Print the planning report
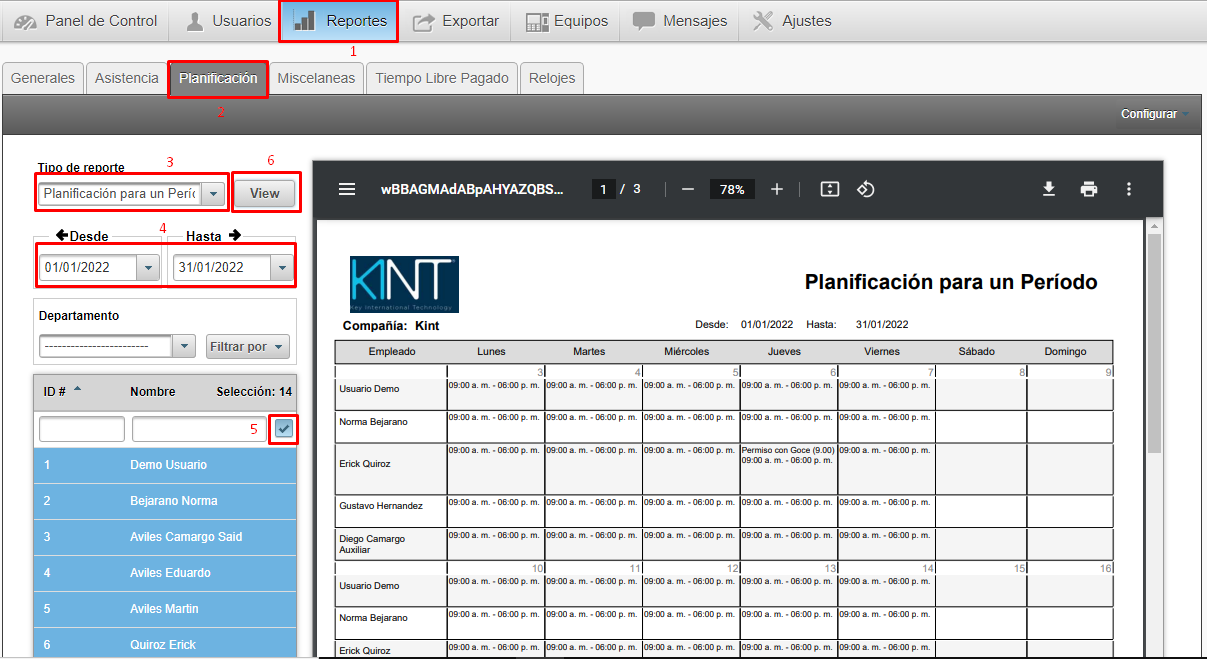 [1089, 189]
